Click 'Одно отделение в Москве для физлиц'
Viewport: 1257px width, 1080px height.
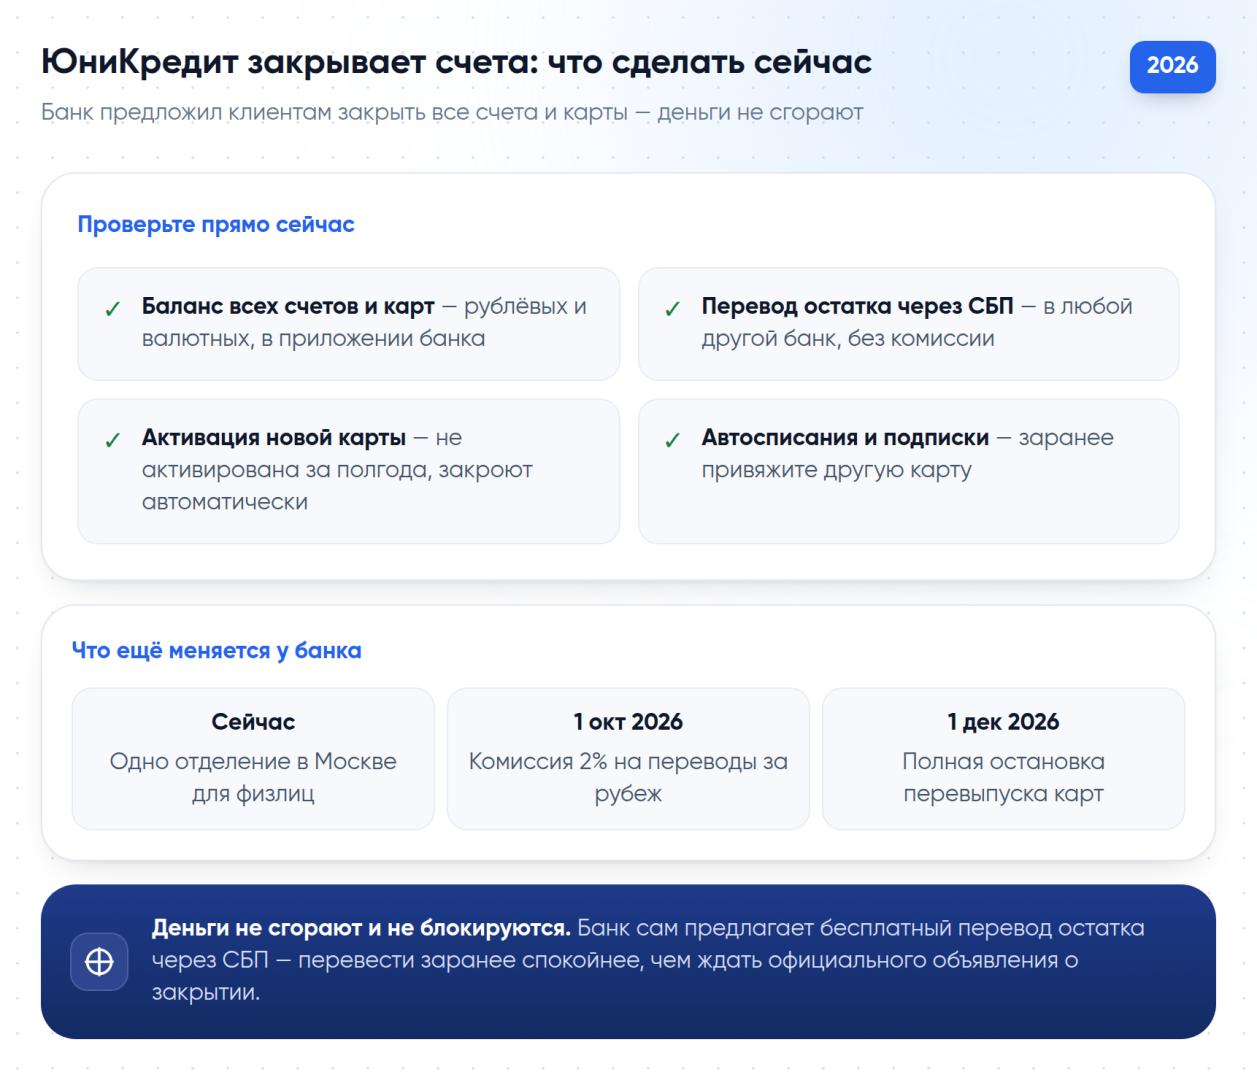tap(253, 777)
